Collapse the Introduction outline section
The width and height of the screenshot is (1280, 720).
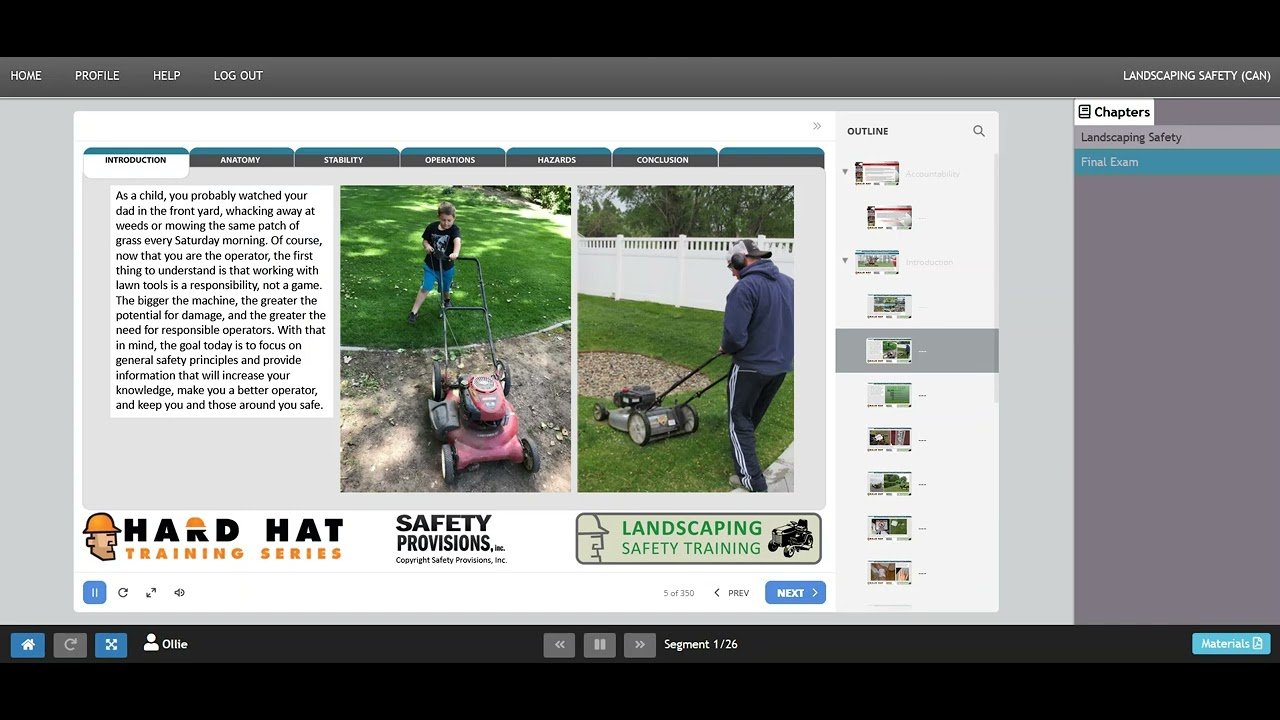click(845, 261)
